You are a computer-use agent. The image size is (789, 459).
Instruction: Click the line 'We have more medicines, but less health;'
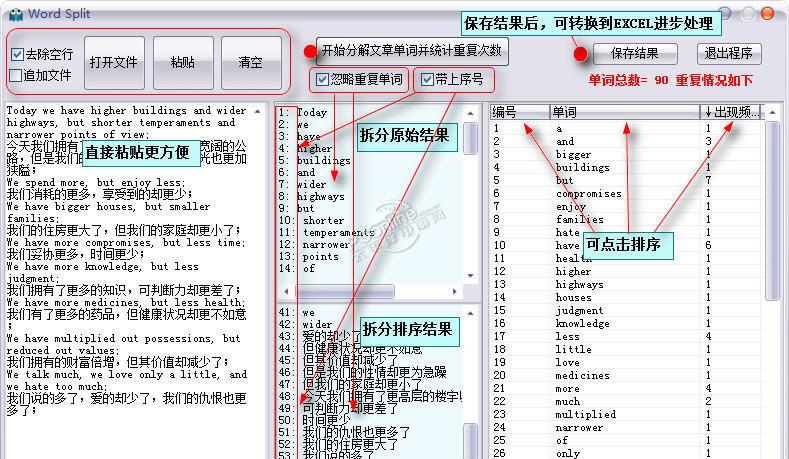[126, 302]
